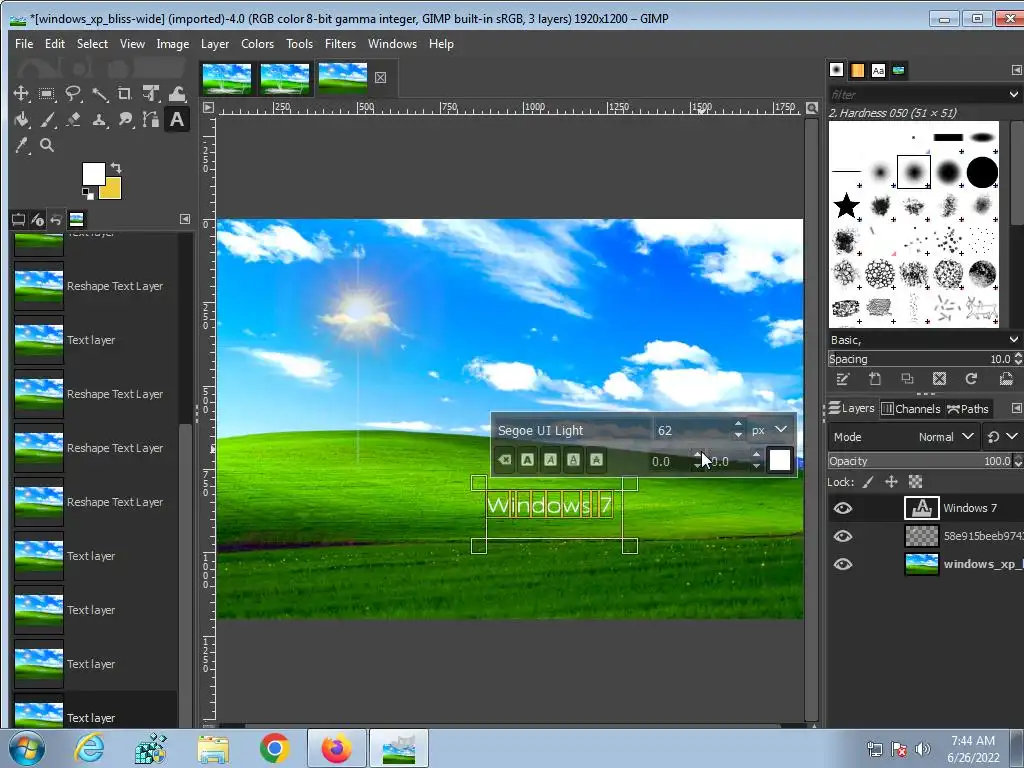Select the Paintbrush tool

point(46,120)
